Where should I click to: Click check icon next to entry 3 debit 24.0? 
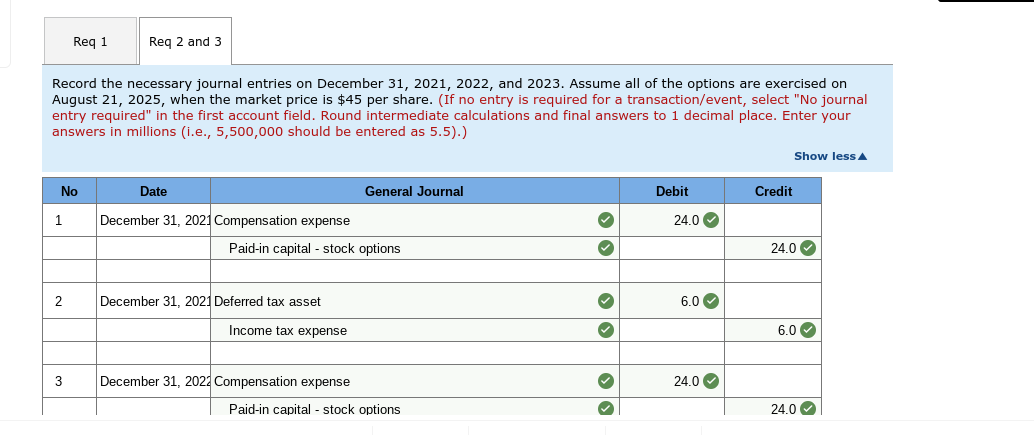click(x=711, y=381)
